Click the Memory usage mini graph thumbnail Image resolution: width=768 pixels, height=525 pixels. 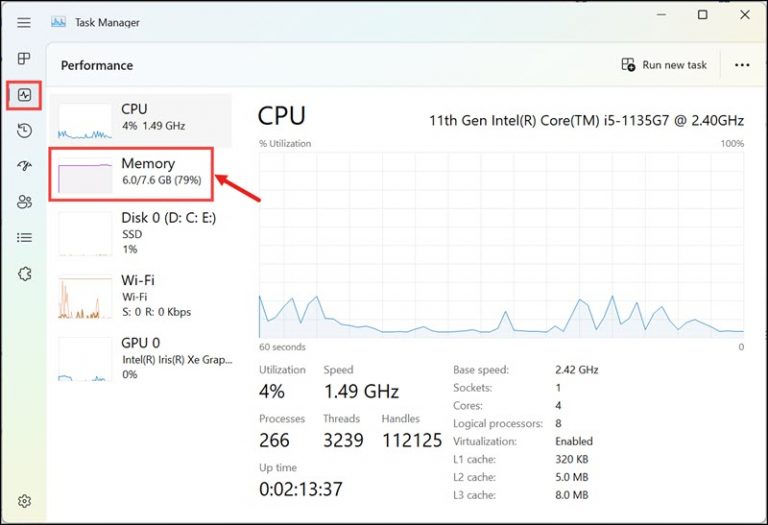tap(84, 177)
